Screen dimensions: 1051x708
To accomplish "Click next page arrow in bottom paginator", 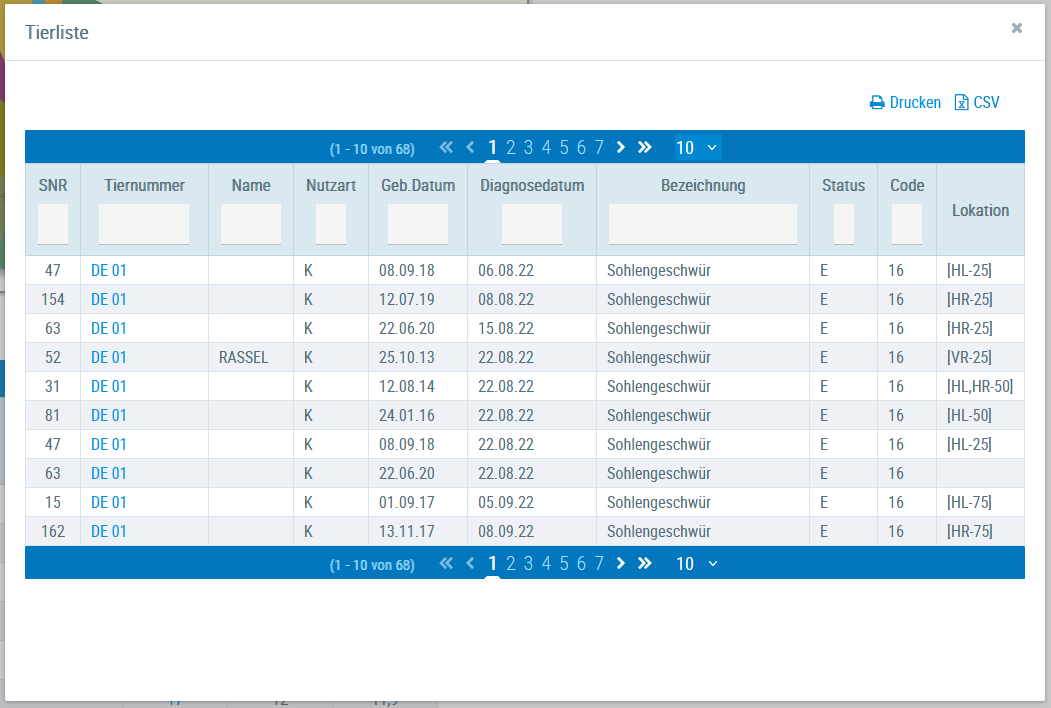I will point(621,564).
